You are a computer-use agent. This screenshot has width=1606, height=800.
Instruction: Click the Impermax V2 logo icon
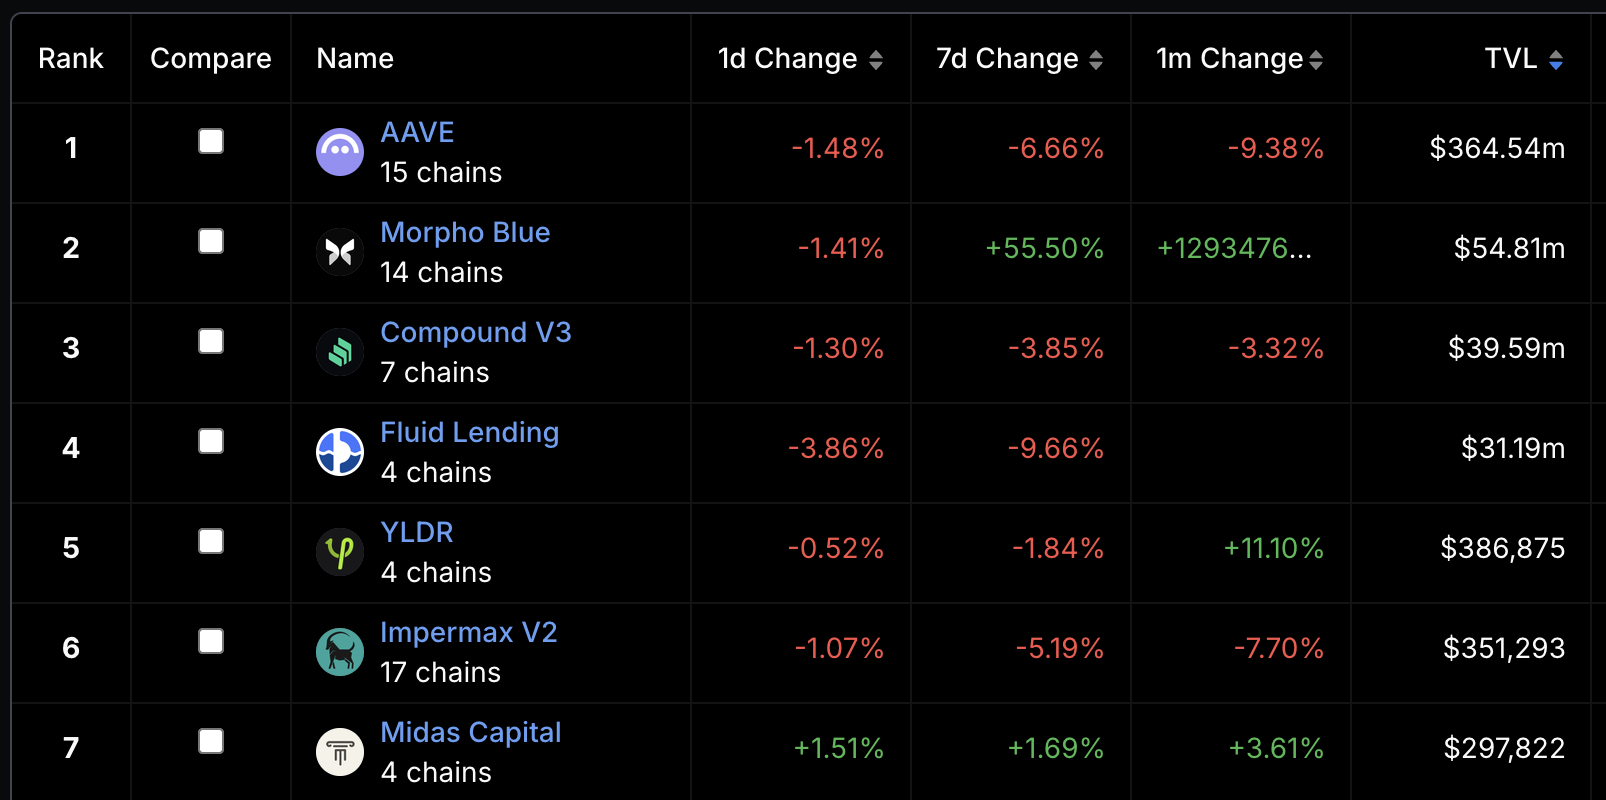coord(340,652)
